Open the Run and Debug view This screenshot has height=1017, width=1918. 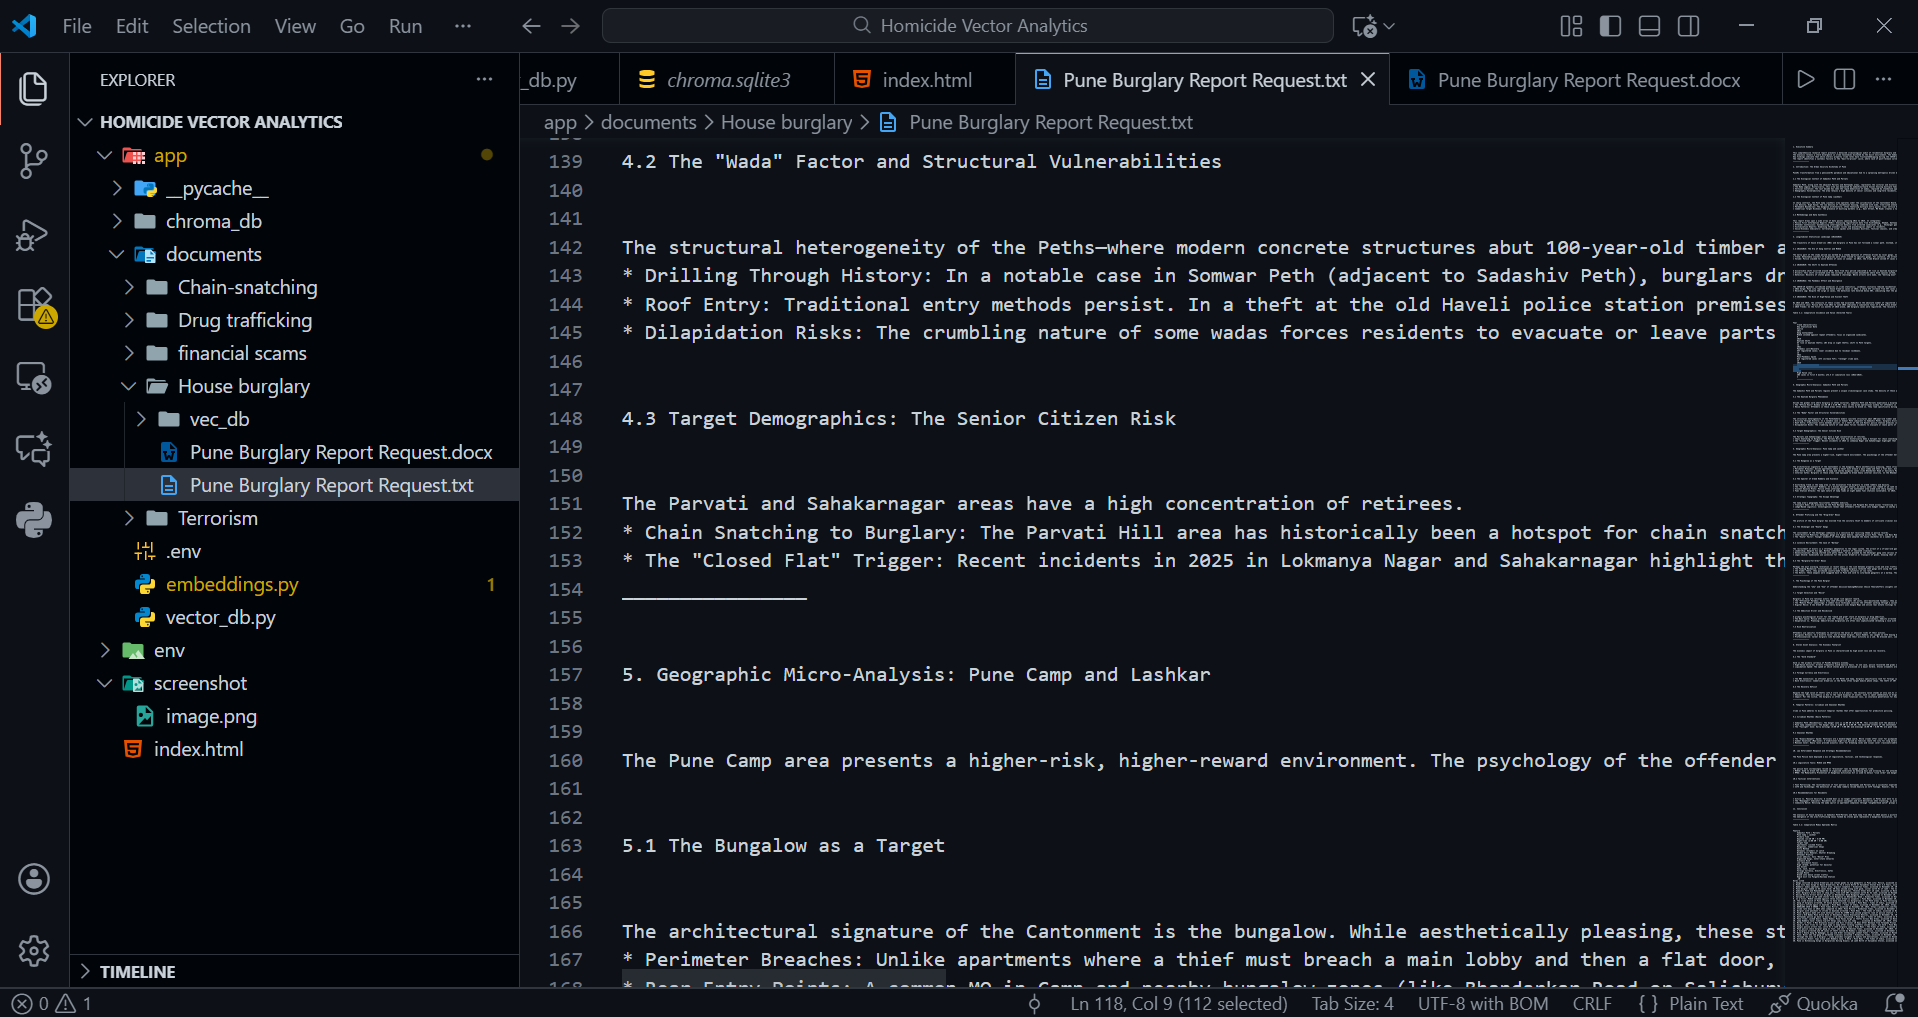coord(33,235)
